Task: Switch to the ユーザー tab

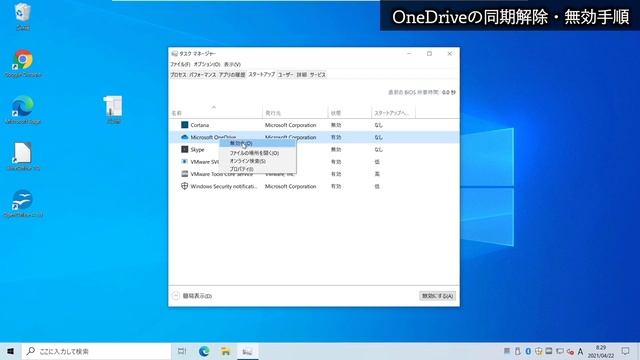Action: tap(285, 75)
